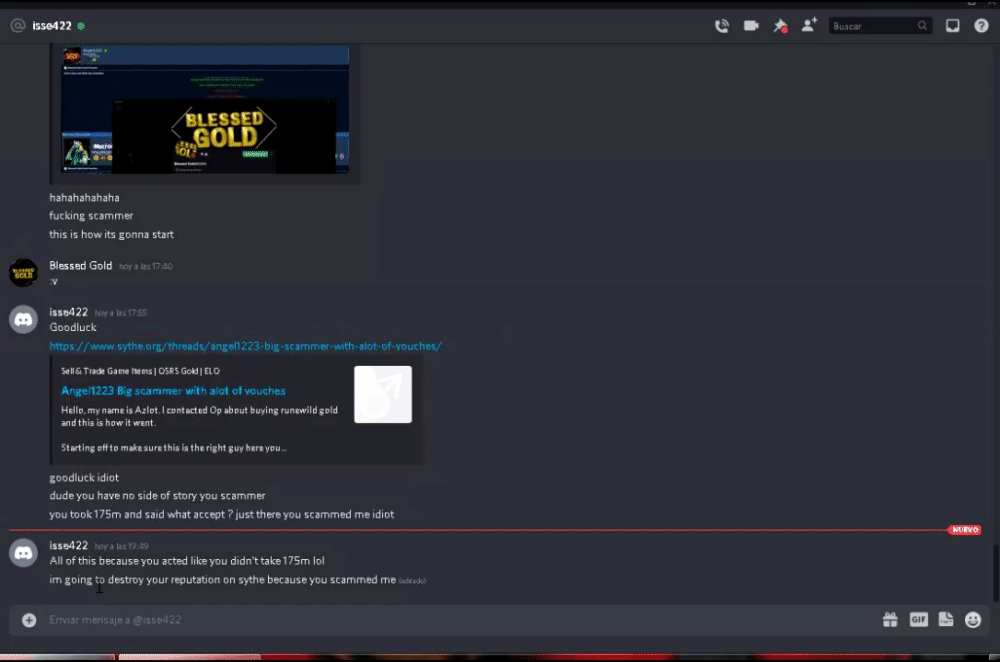Click the embed preview thumbnail
Image resolution: width=1000 pixels, height=662 pixels.
click(383, 394)
